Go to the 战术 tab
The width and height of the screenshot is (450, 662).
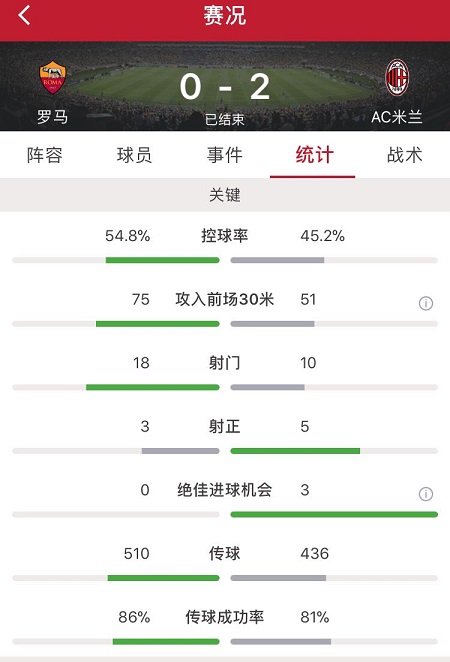click(x=404, y=155)
